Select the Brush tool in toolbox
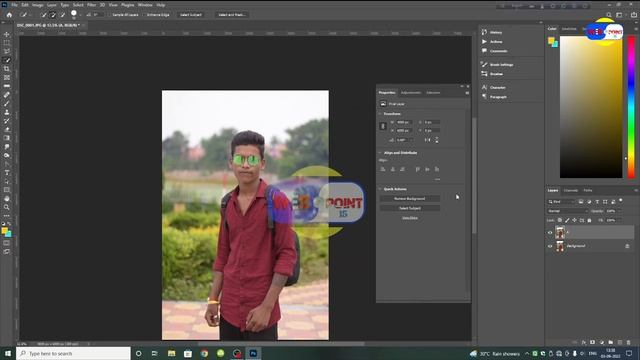640x360 pixels. [x=7, y=103]
